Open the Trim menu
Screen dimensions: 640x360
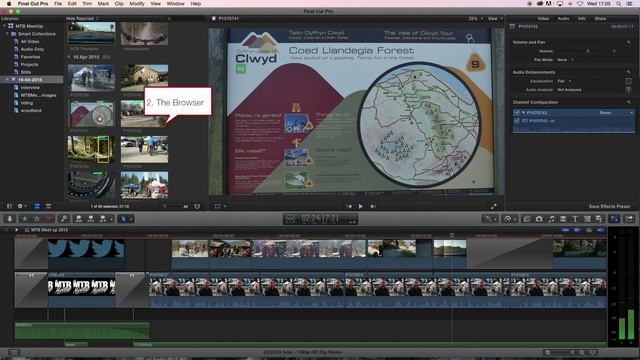click(87, 4)
